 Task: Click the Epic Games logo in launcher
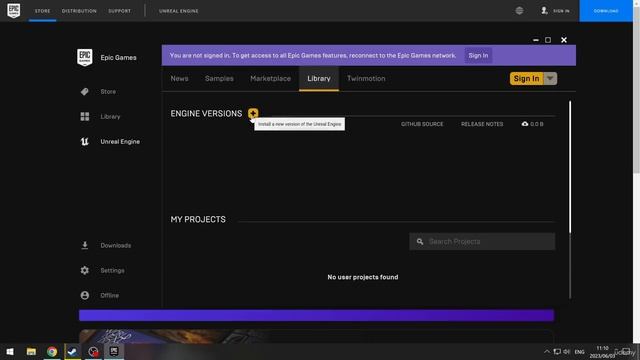[x=84, y=58]
